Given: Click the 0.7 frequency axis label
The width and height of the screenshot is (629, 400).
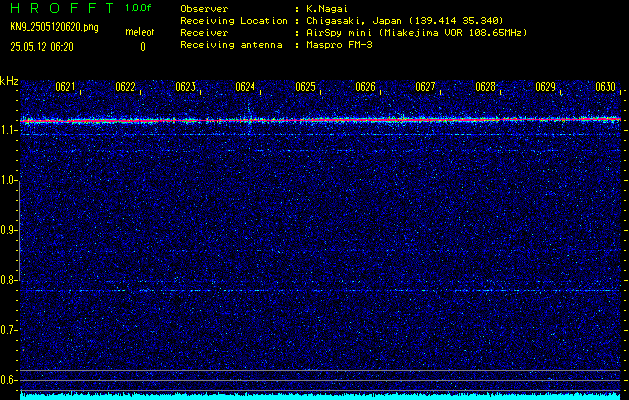Looking at the screenshot, I should click(x=8, y=330).
